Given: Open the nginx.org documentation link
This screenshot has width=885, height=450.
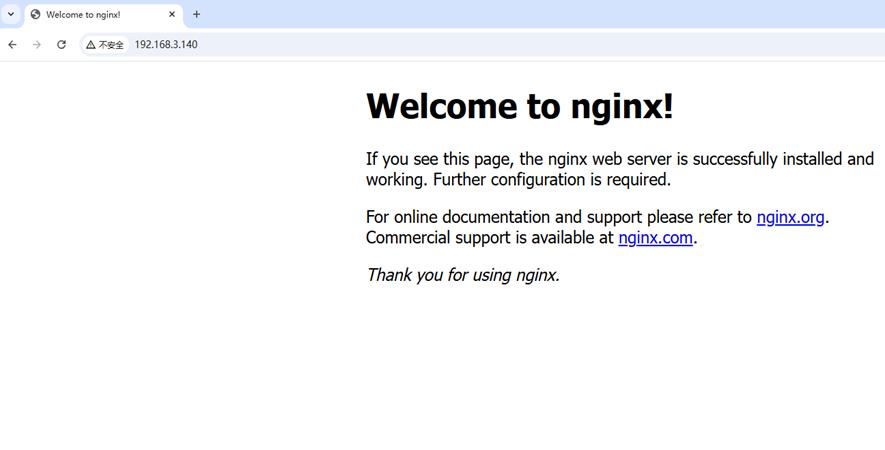Looking at the screenshot, I should [x=790, y=217].
